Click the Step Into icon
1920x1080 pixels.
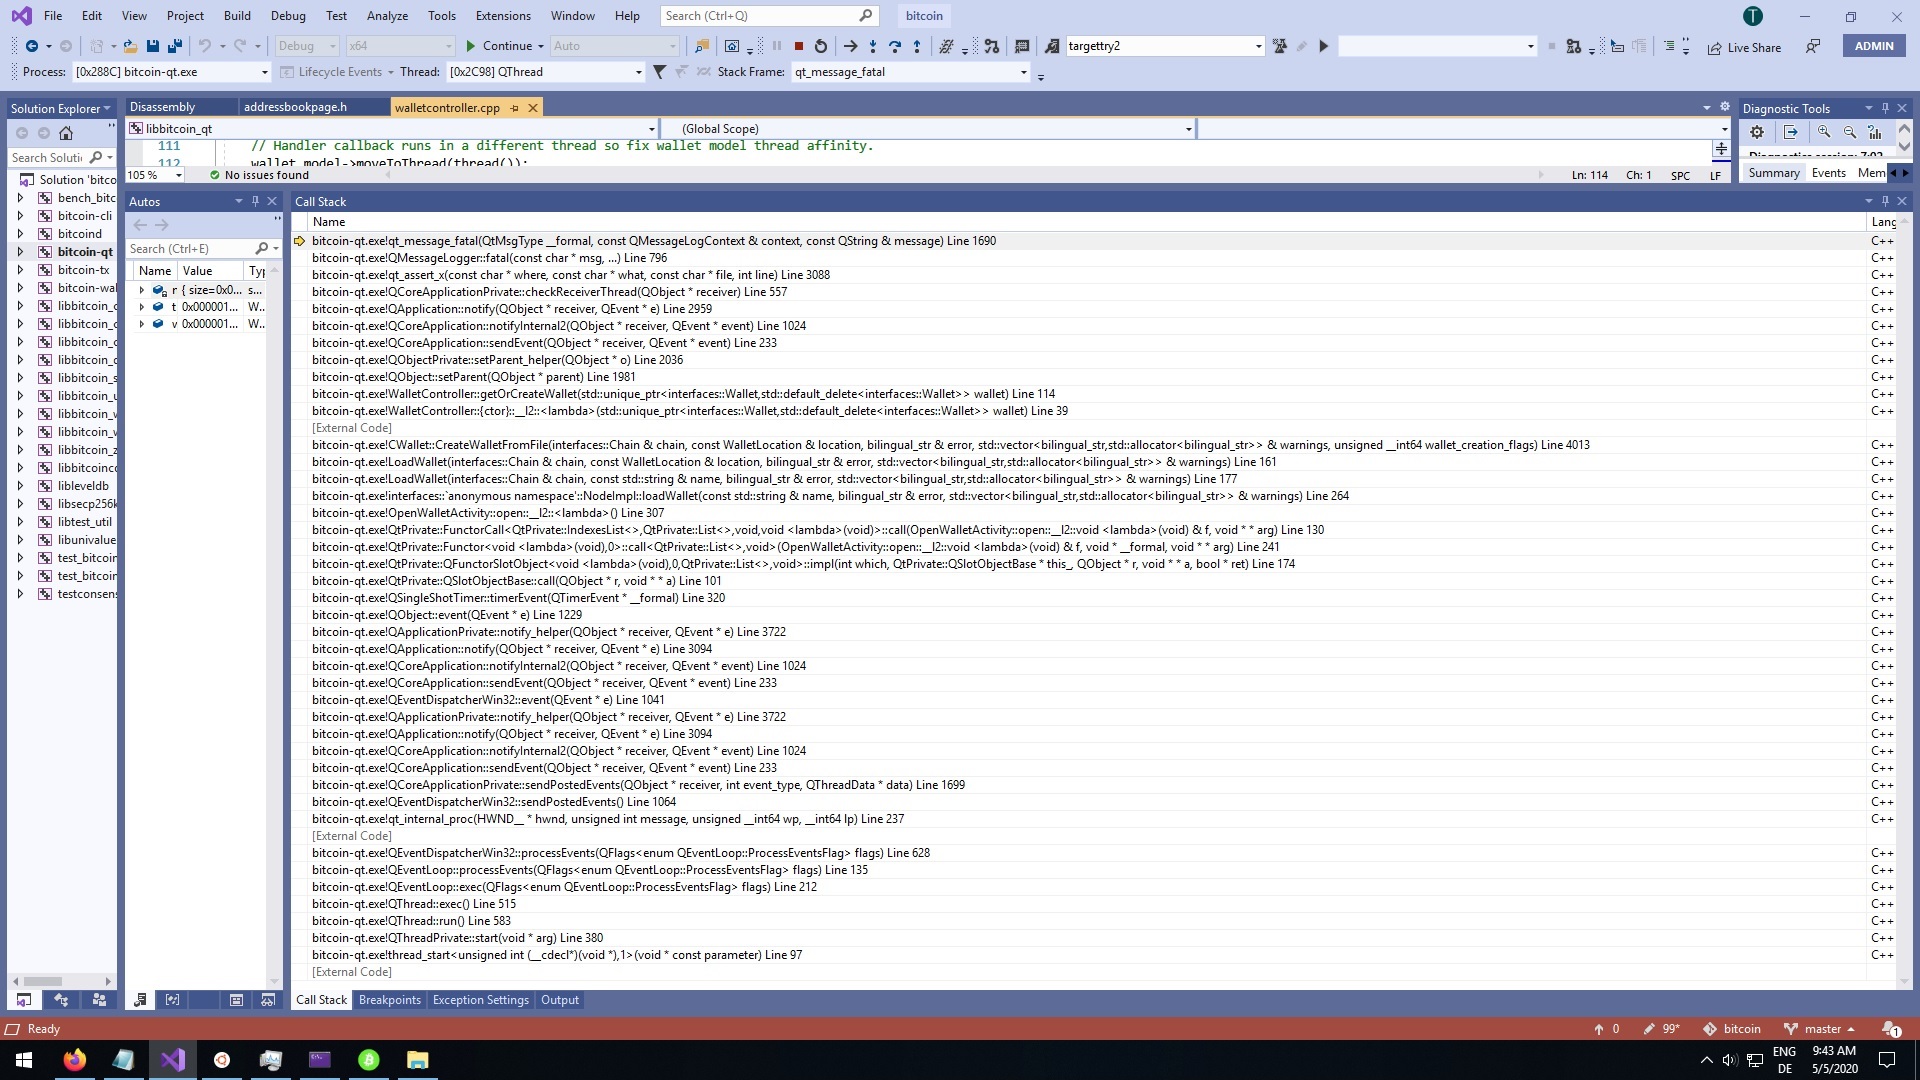coord(872,46)
